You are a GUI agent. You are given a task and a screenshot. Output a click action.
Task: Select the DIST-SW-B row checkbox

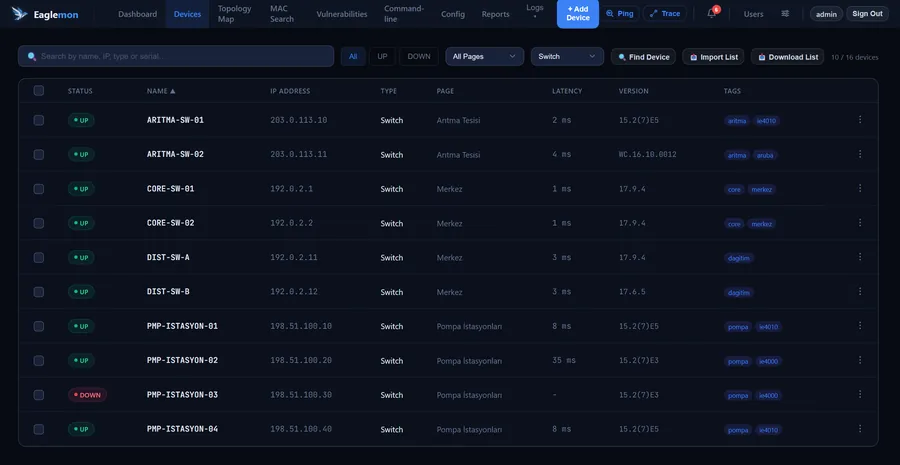tap(38, 292)
